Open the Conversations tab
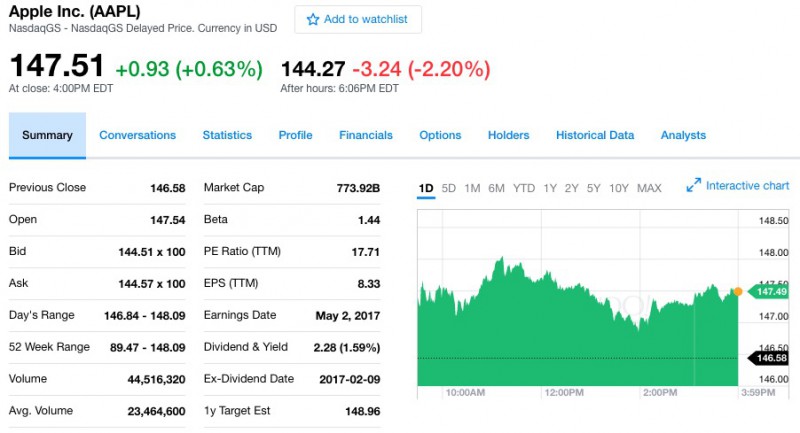Screen dimensions: 800x433 point(137,136)
